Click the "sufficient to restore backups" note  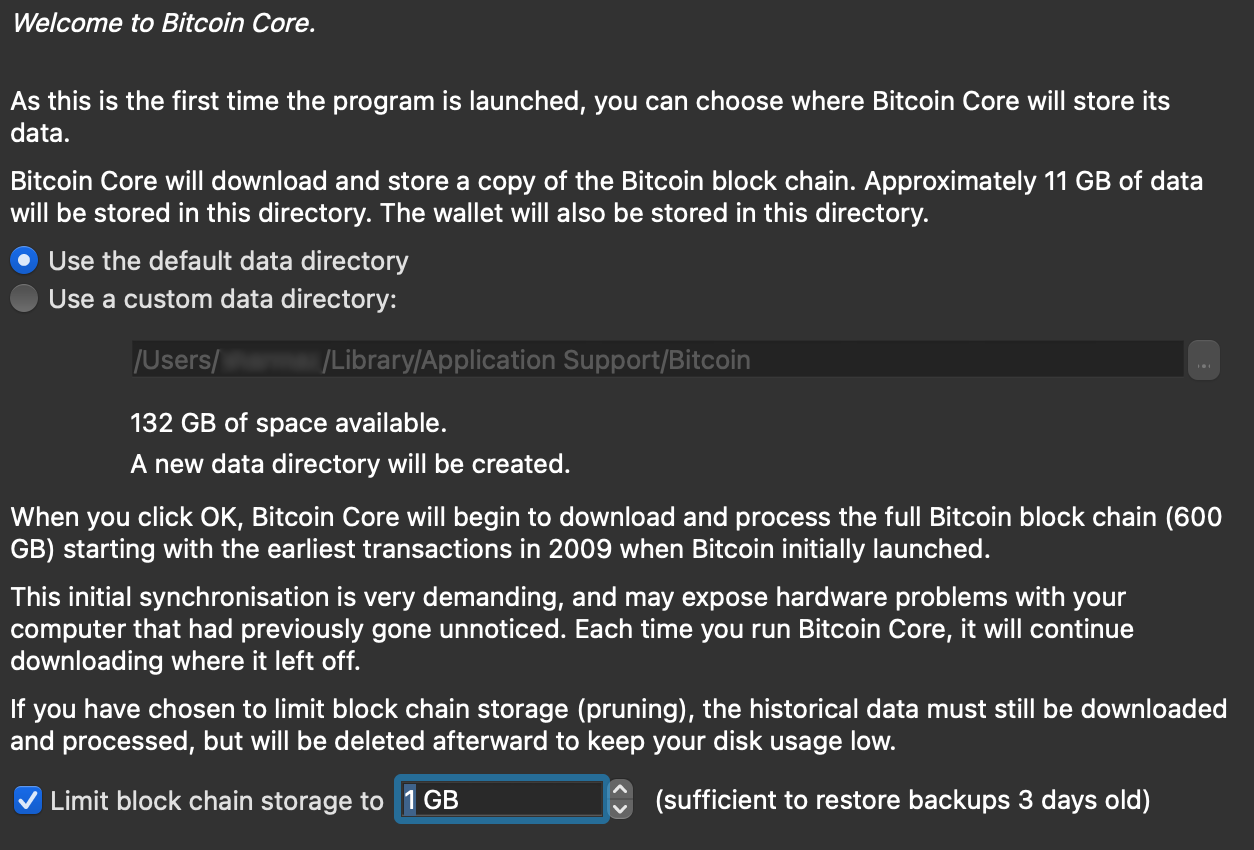coord(903,800)
